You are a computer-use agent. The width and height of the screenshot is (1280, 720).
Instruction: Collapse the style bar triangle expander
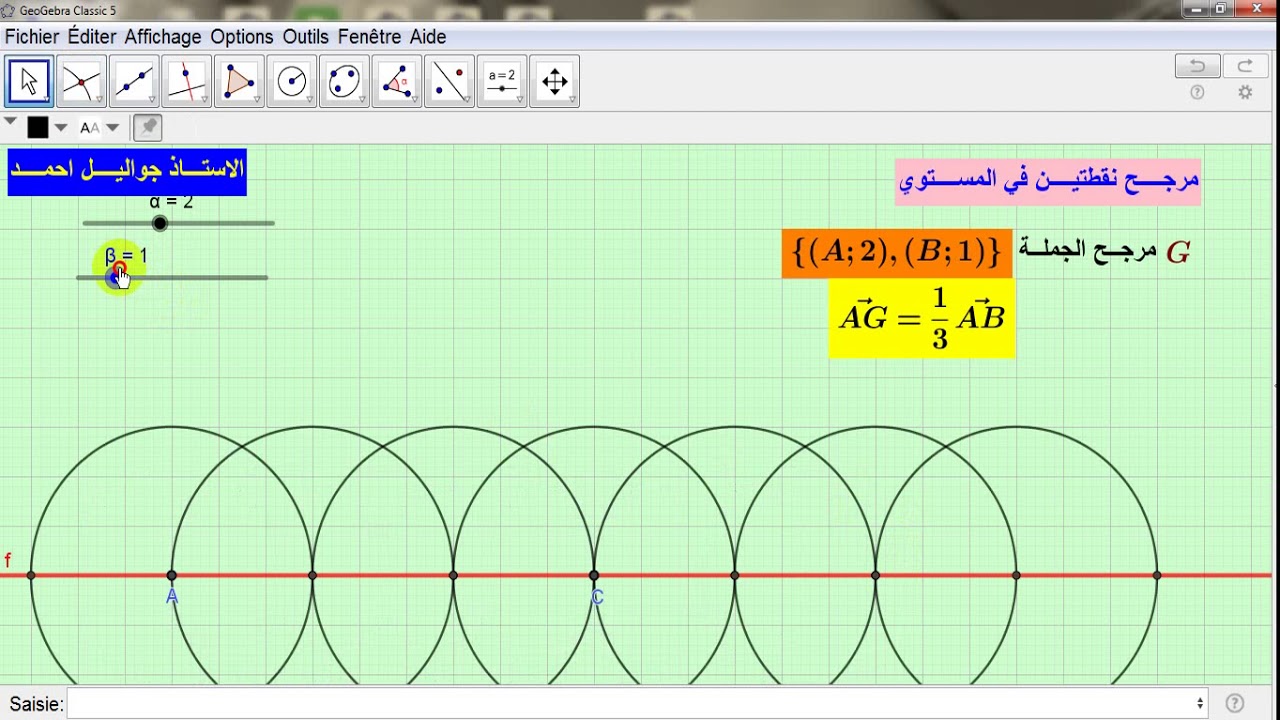10,122
